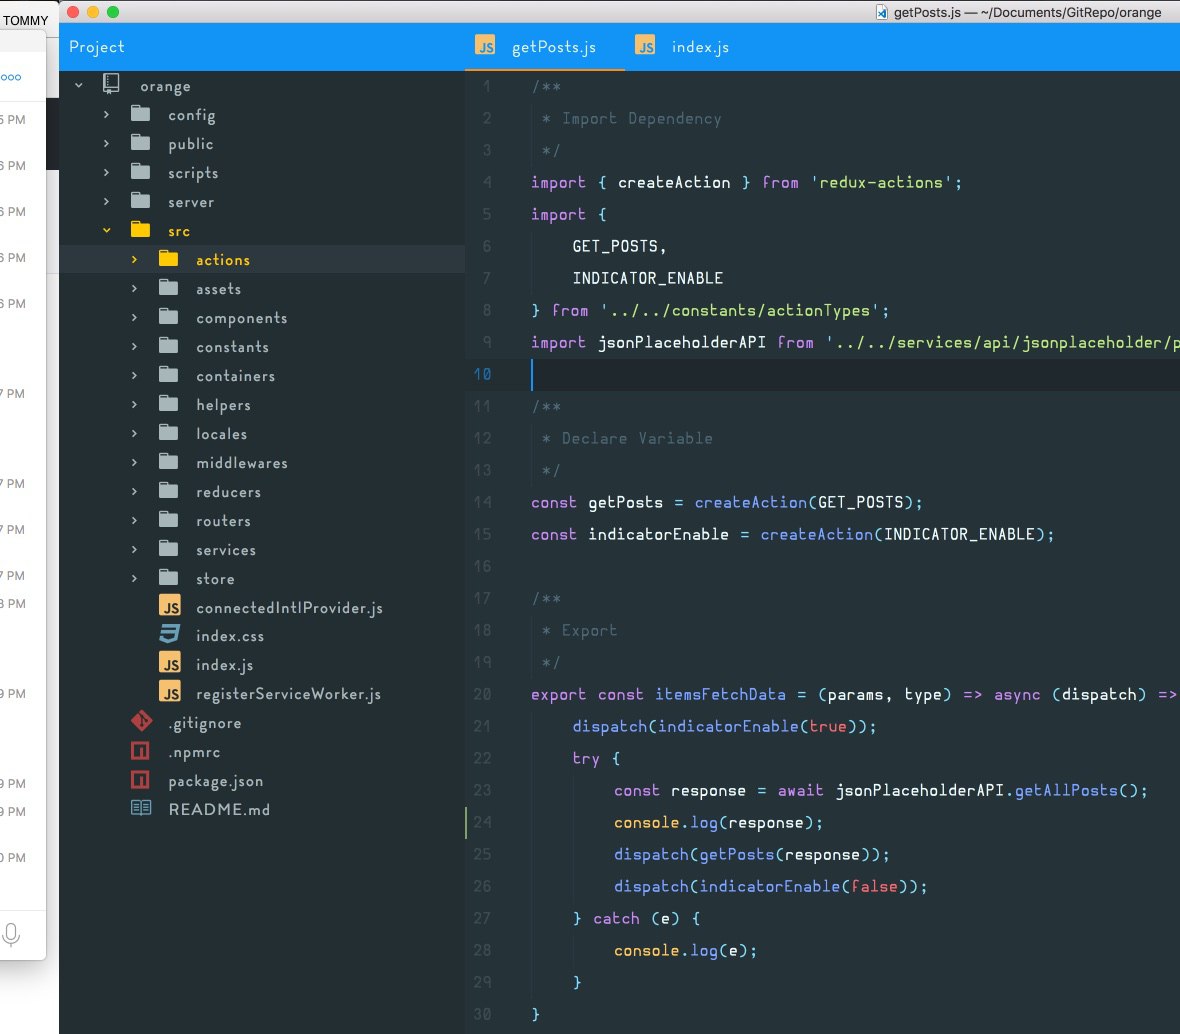Expand the components folder chevron
This screenshot has height=1034, width=1180.
pyautogui.click(x=134, y=318)
